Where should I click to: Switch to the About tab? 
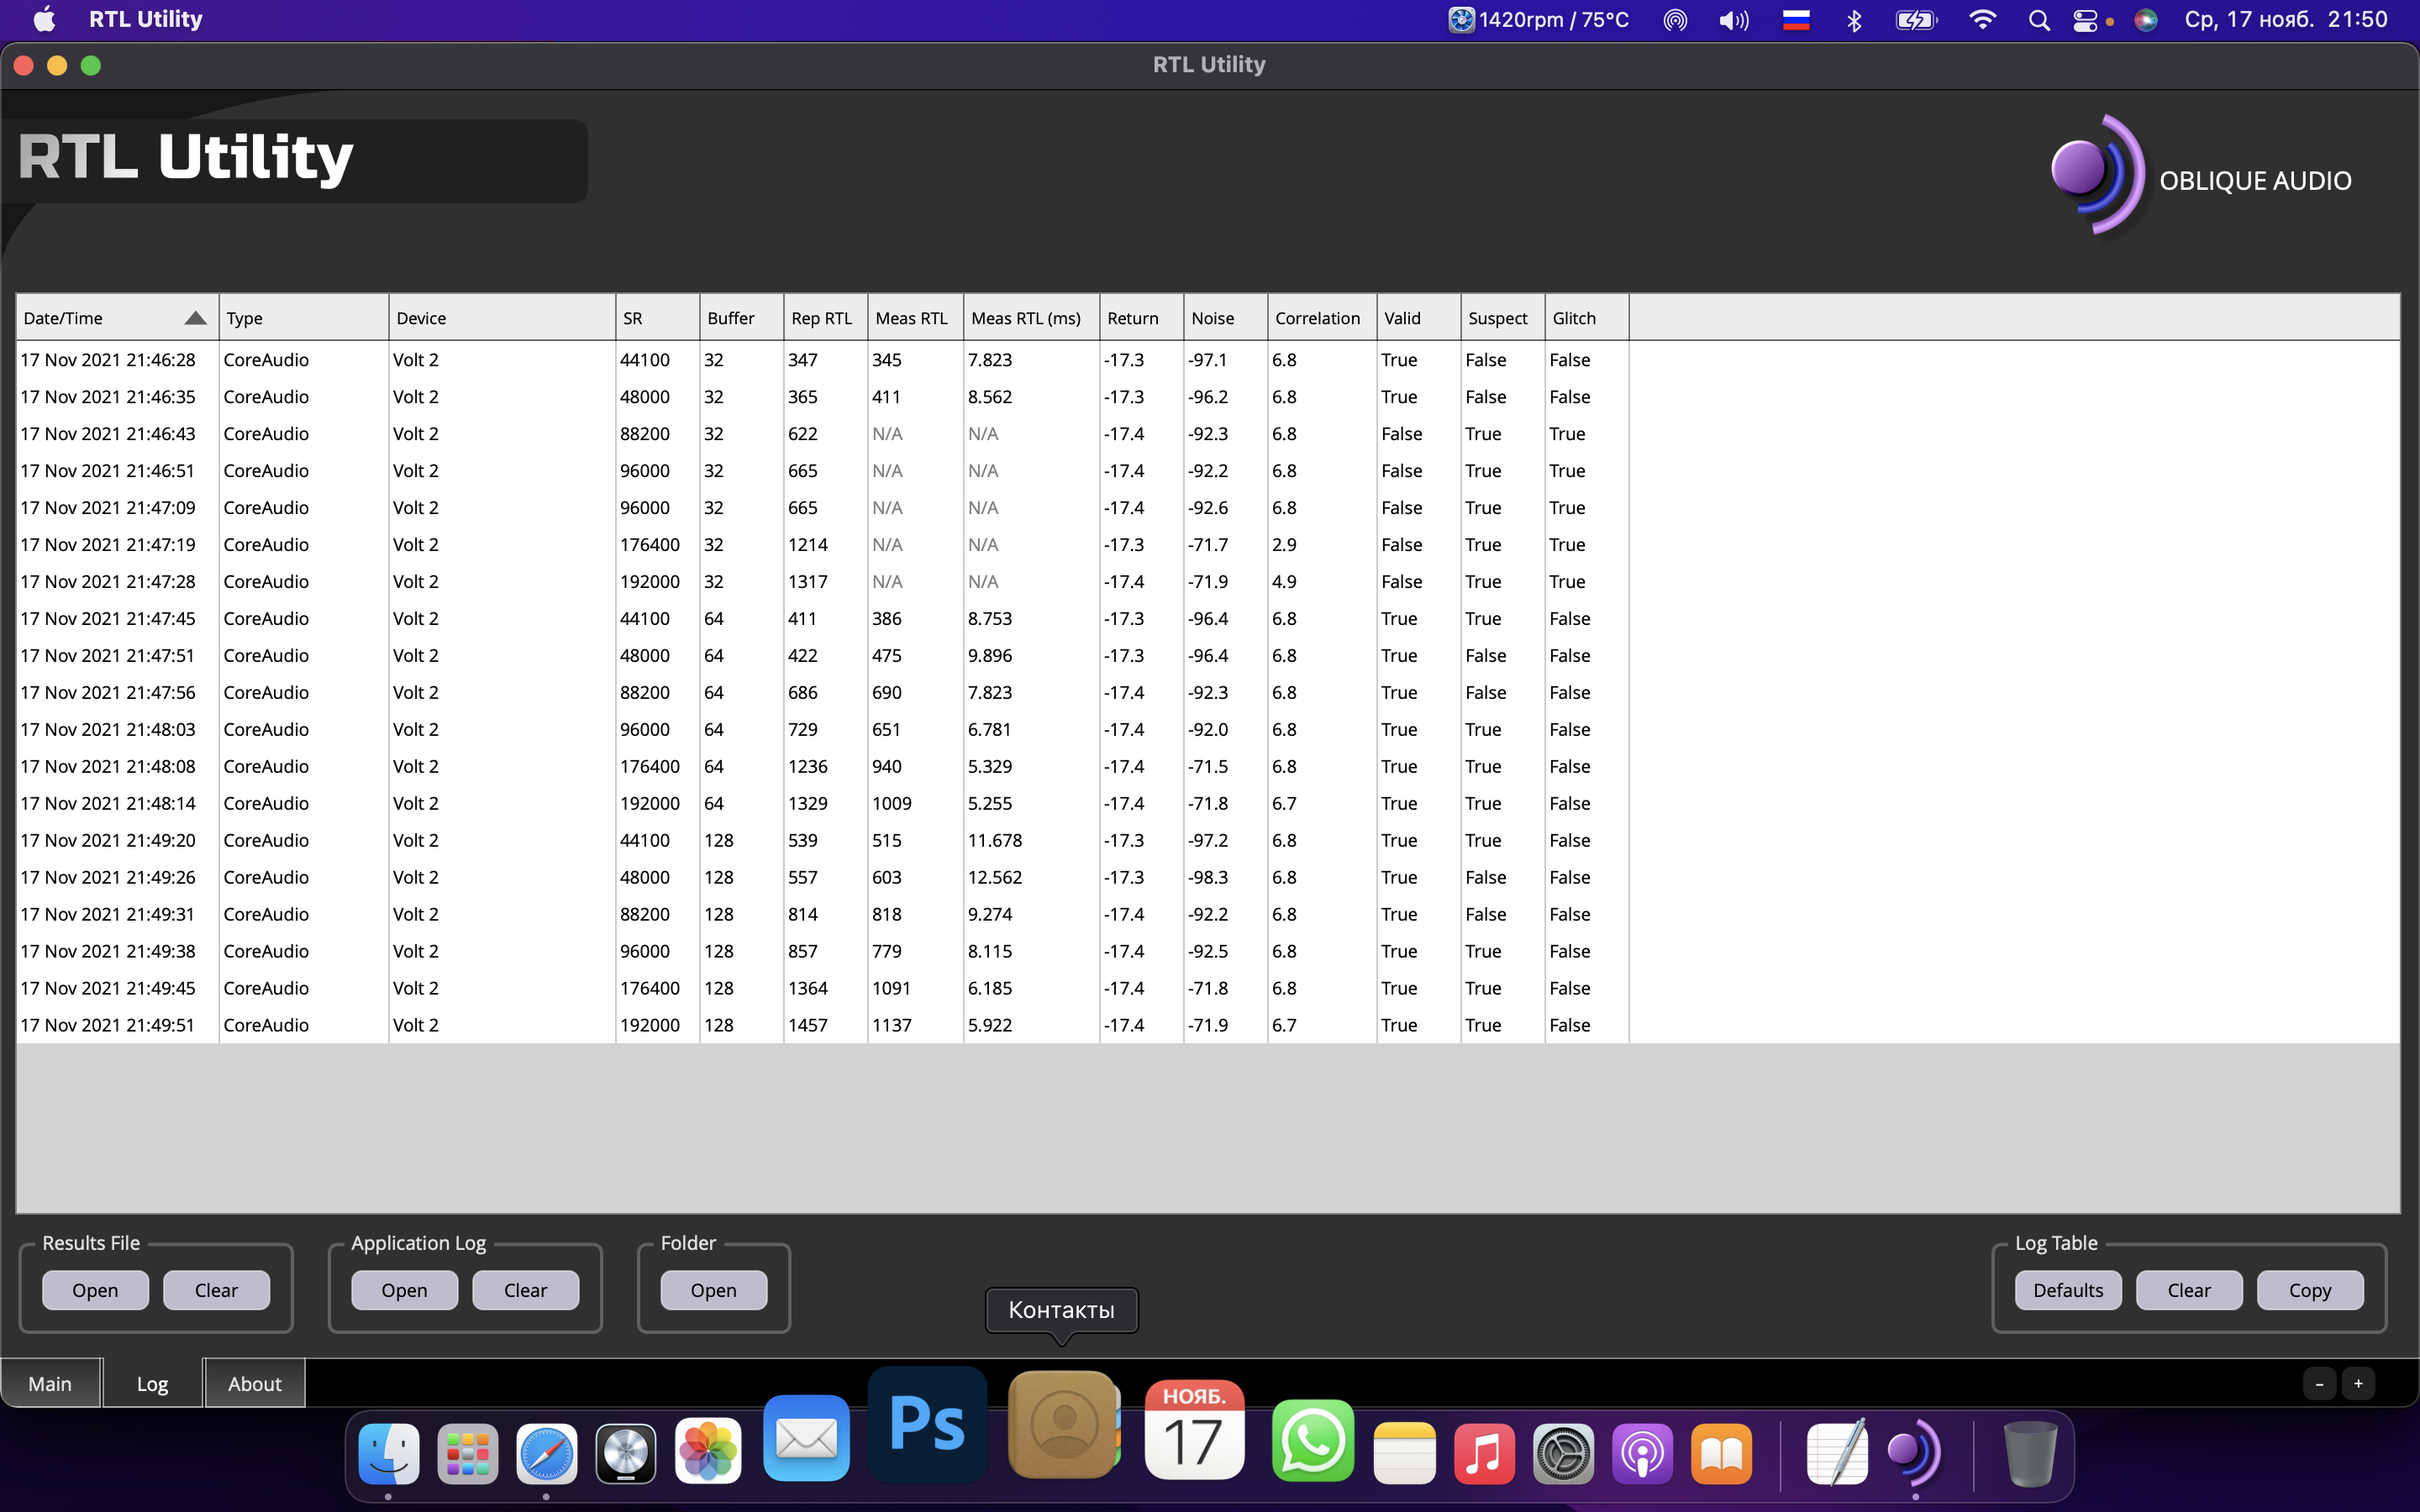[254, 1384]
